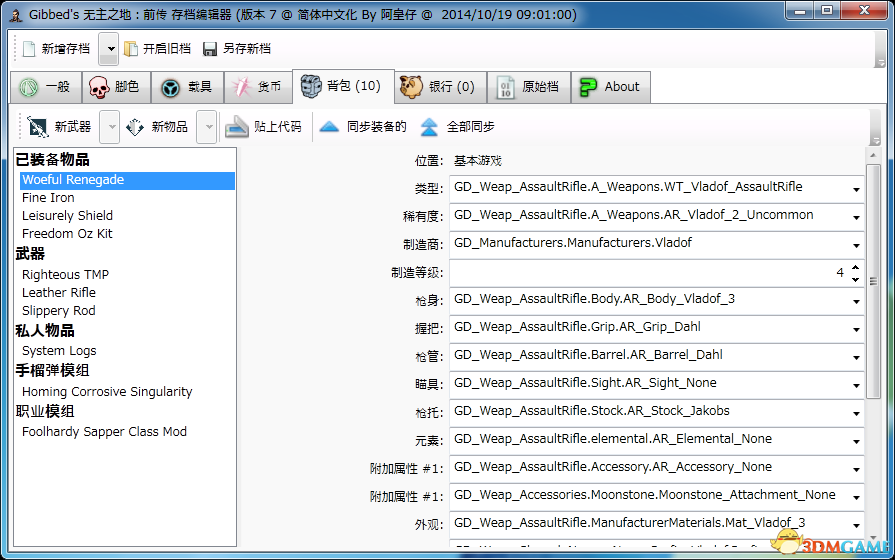Screen dimensions: 895x560
Task: Close the Gibbed's editor window
Action: coord(864,11)
